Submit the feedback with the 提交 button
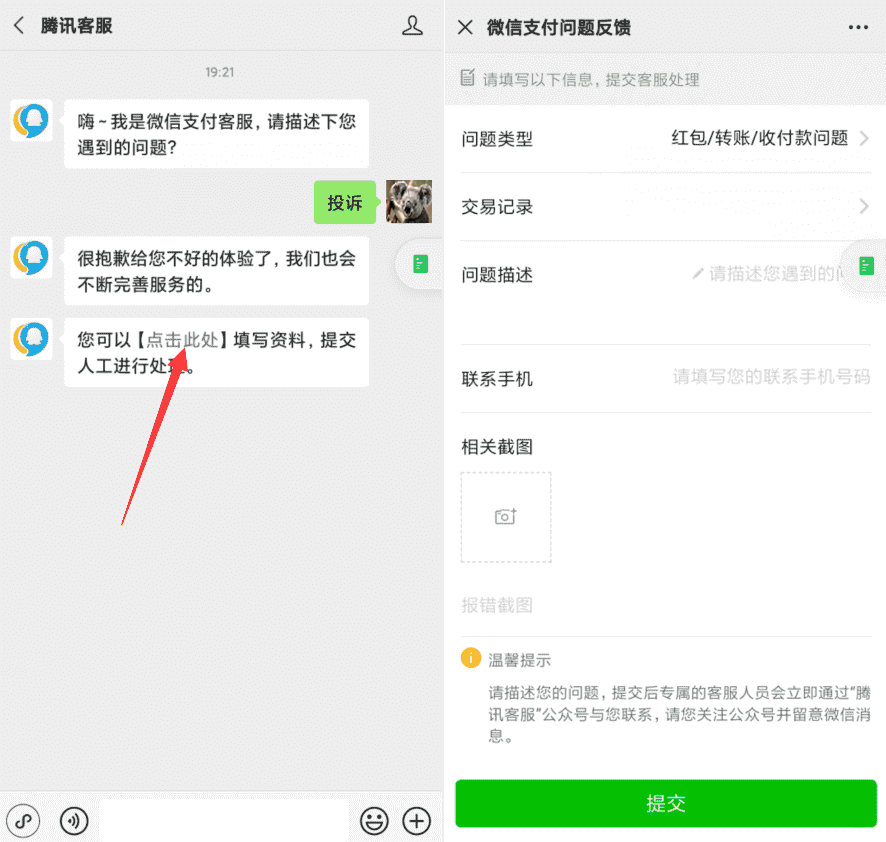Viewport: 886px width, 842px height. 666,803
